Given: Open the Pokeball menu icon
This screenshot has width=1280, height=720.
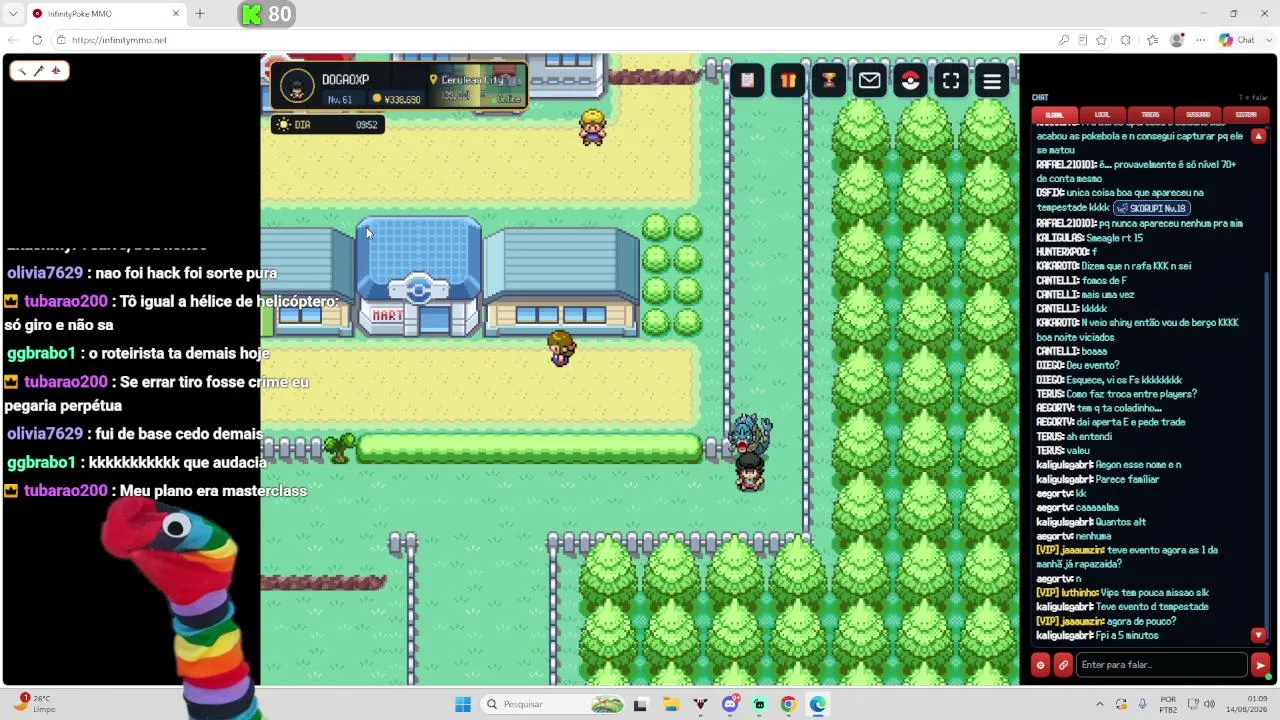Looking at the screenshot, I should tap(910, 81).
